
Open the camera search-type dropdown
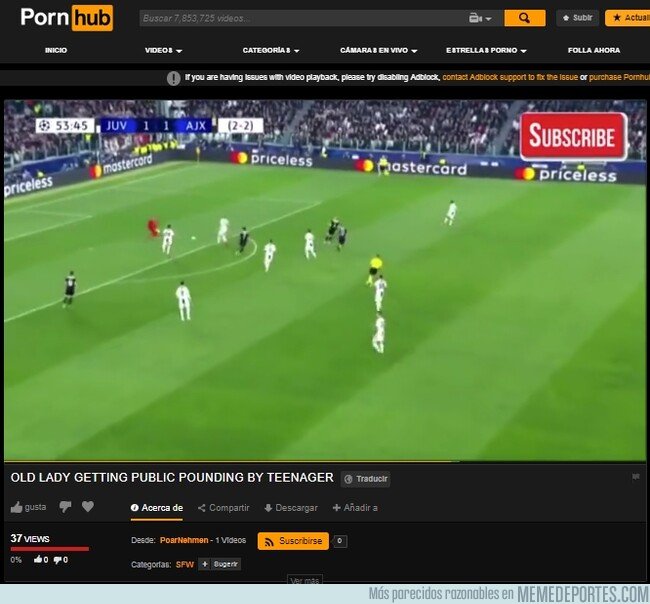480,18
